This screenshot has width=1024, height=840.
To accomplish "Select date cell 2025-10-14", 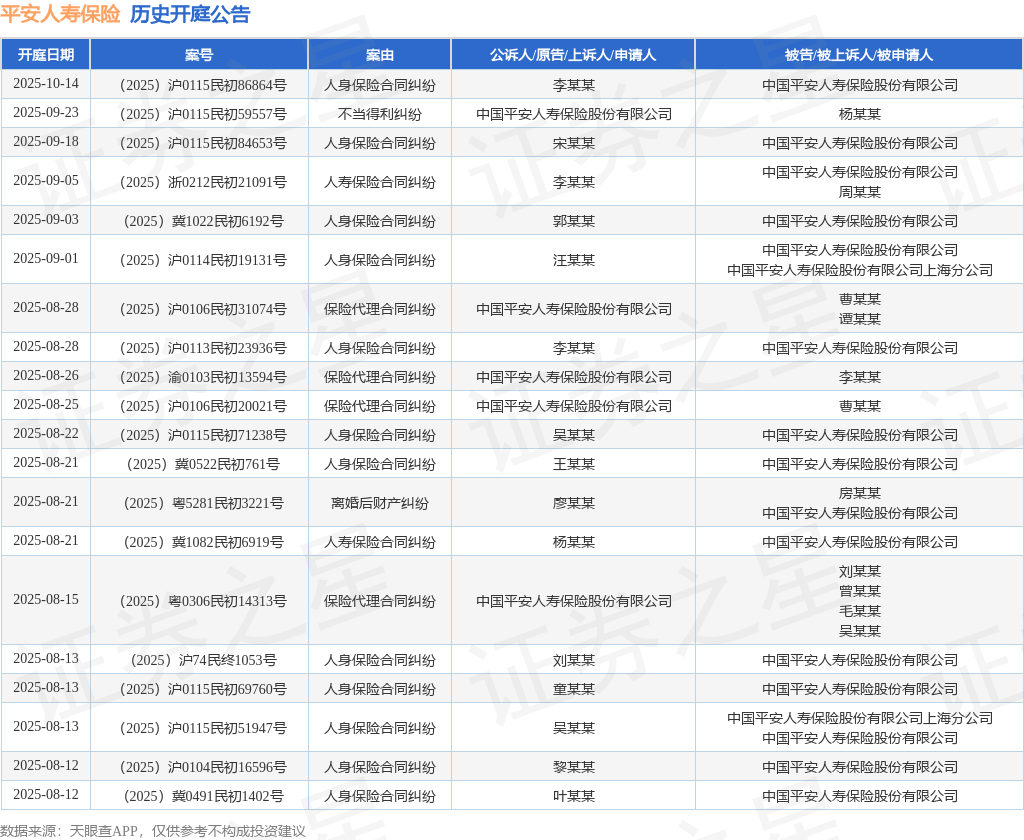I will click(x=46, y=84).
